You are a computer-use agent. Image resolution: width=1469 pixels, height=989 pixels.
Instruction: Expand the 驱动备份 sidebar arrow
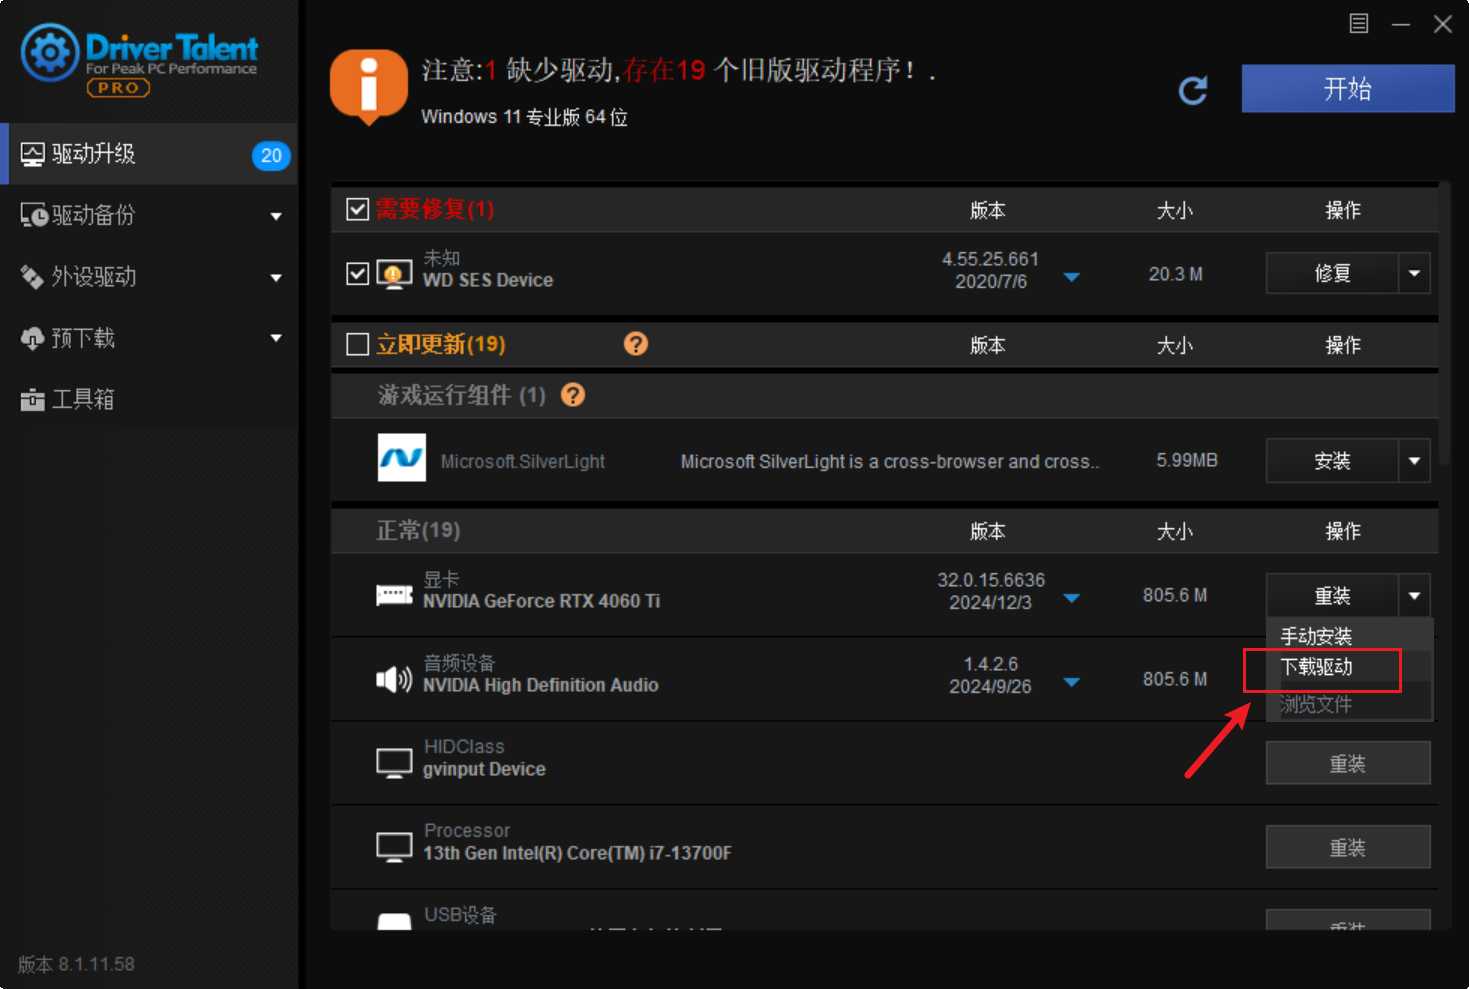[x=276, y=216]
